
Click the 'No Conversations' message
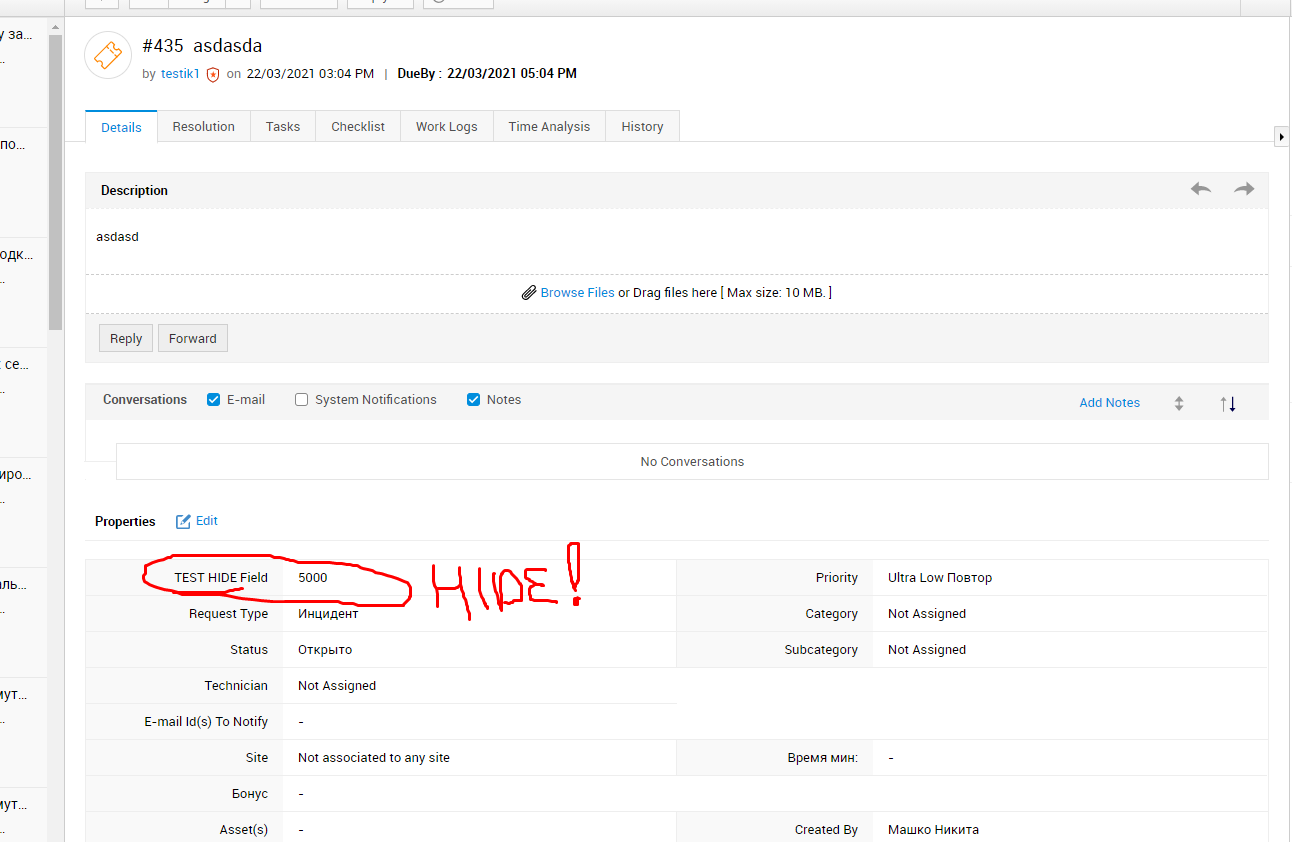click(692, 462)
